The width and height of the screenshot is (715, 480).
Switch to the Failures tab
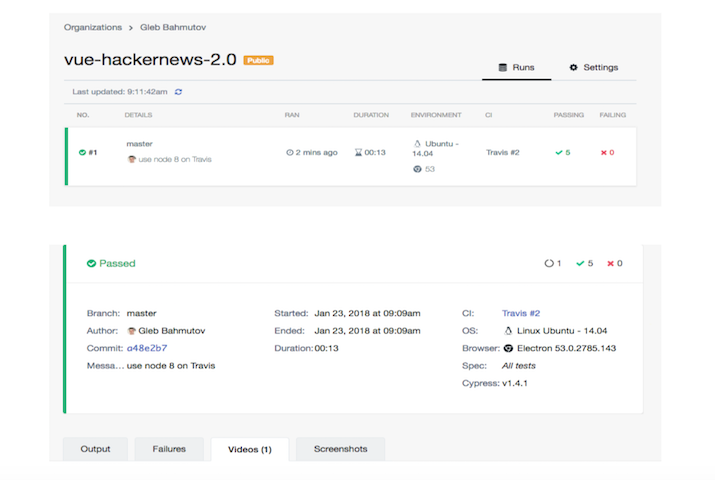pos(169,449)
